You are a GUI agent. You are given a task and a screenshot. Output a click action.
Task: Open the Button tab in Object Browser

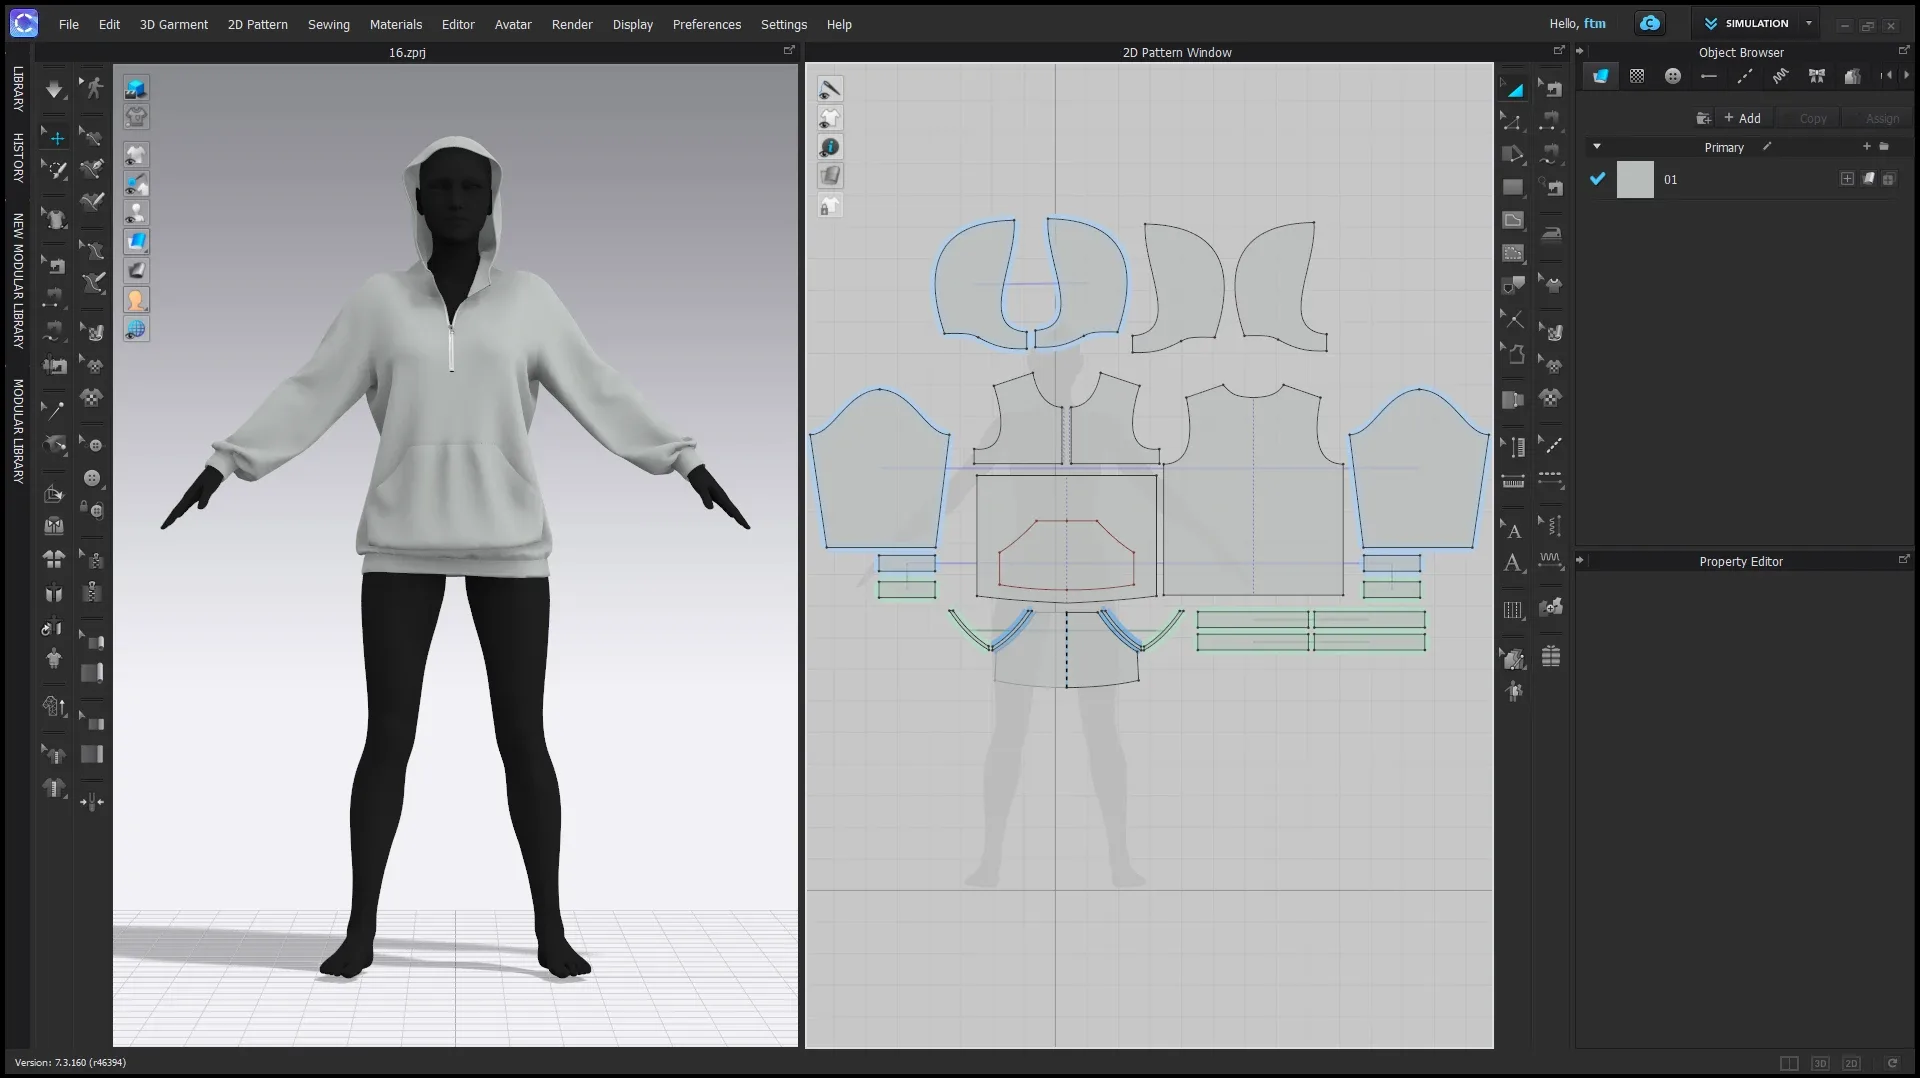pyautogui.click(x=1673, y=76)
